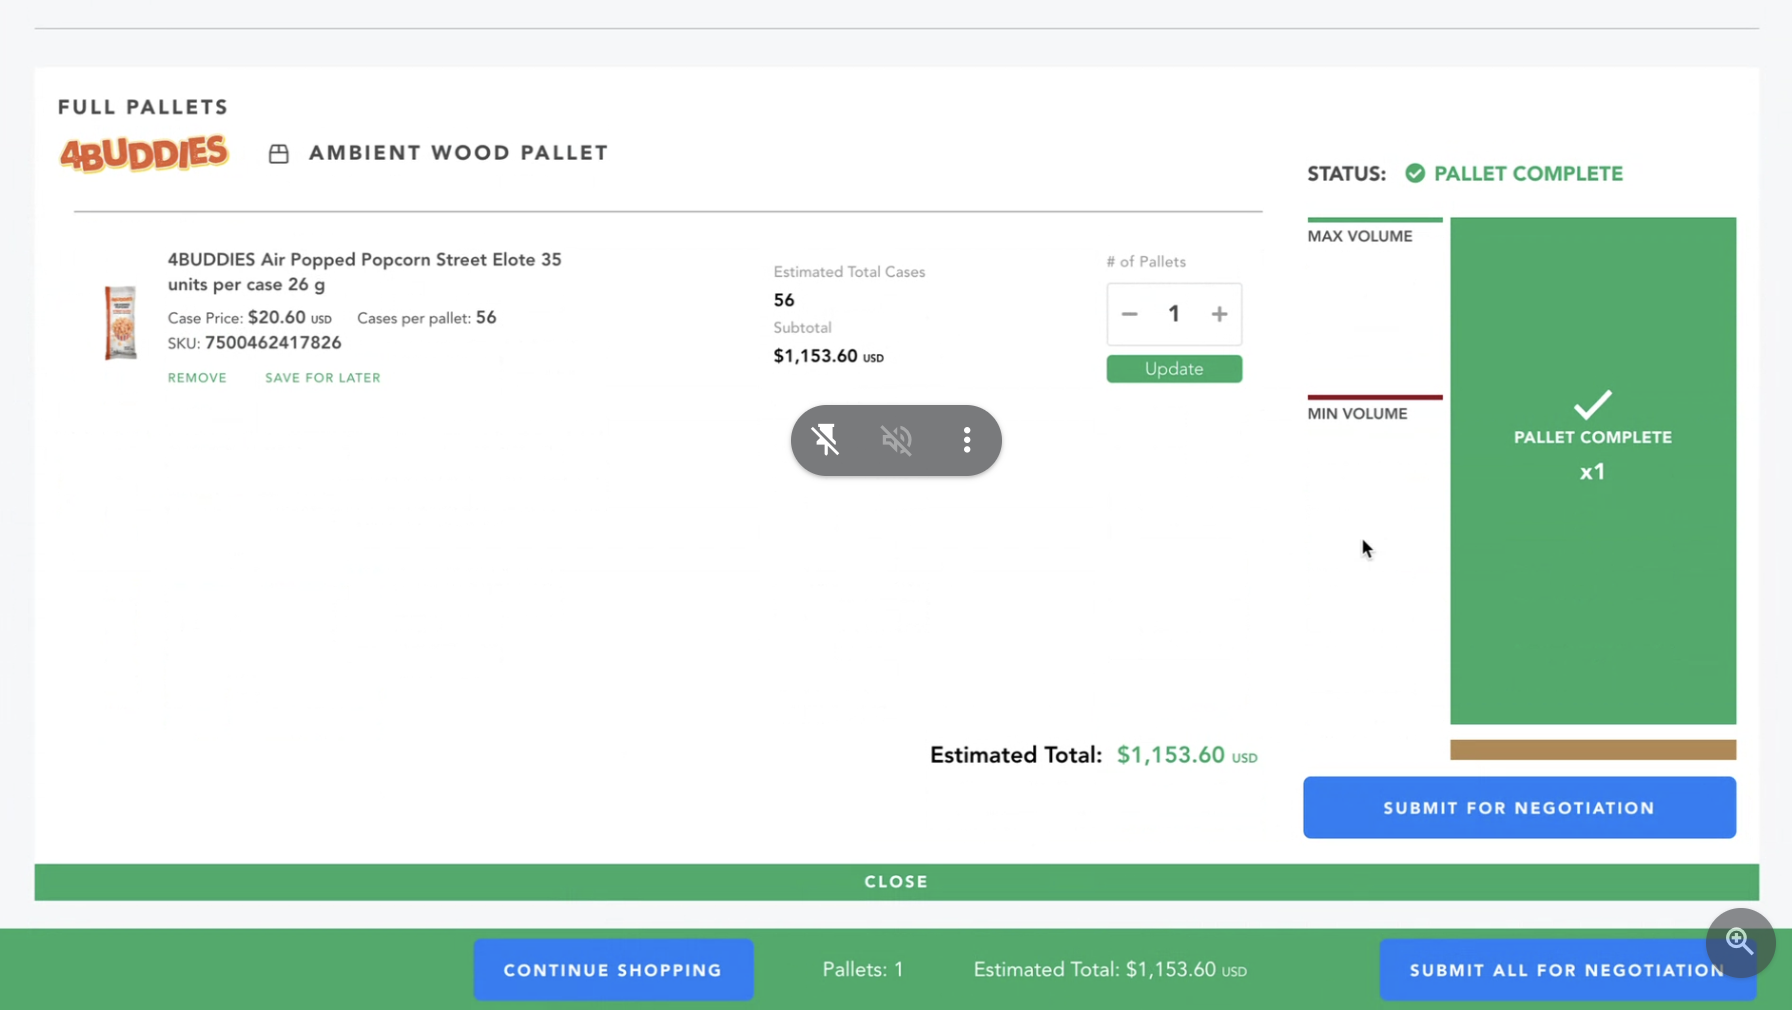Click Submit All for Negotiation button
Image resolution: width=1792 pixels, height=1010 pixels.
point(1567,969)
